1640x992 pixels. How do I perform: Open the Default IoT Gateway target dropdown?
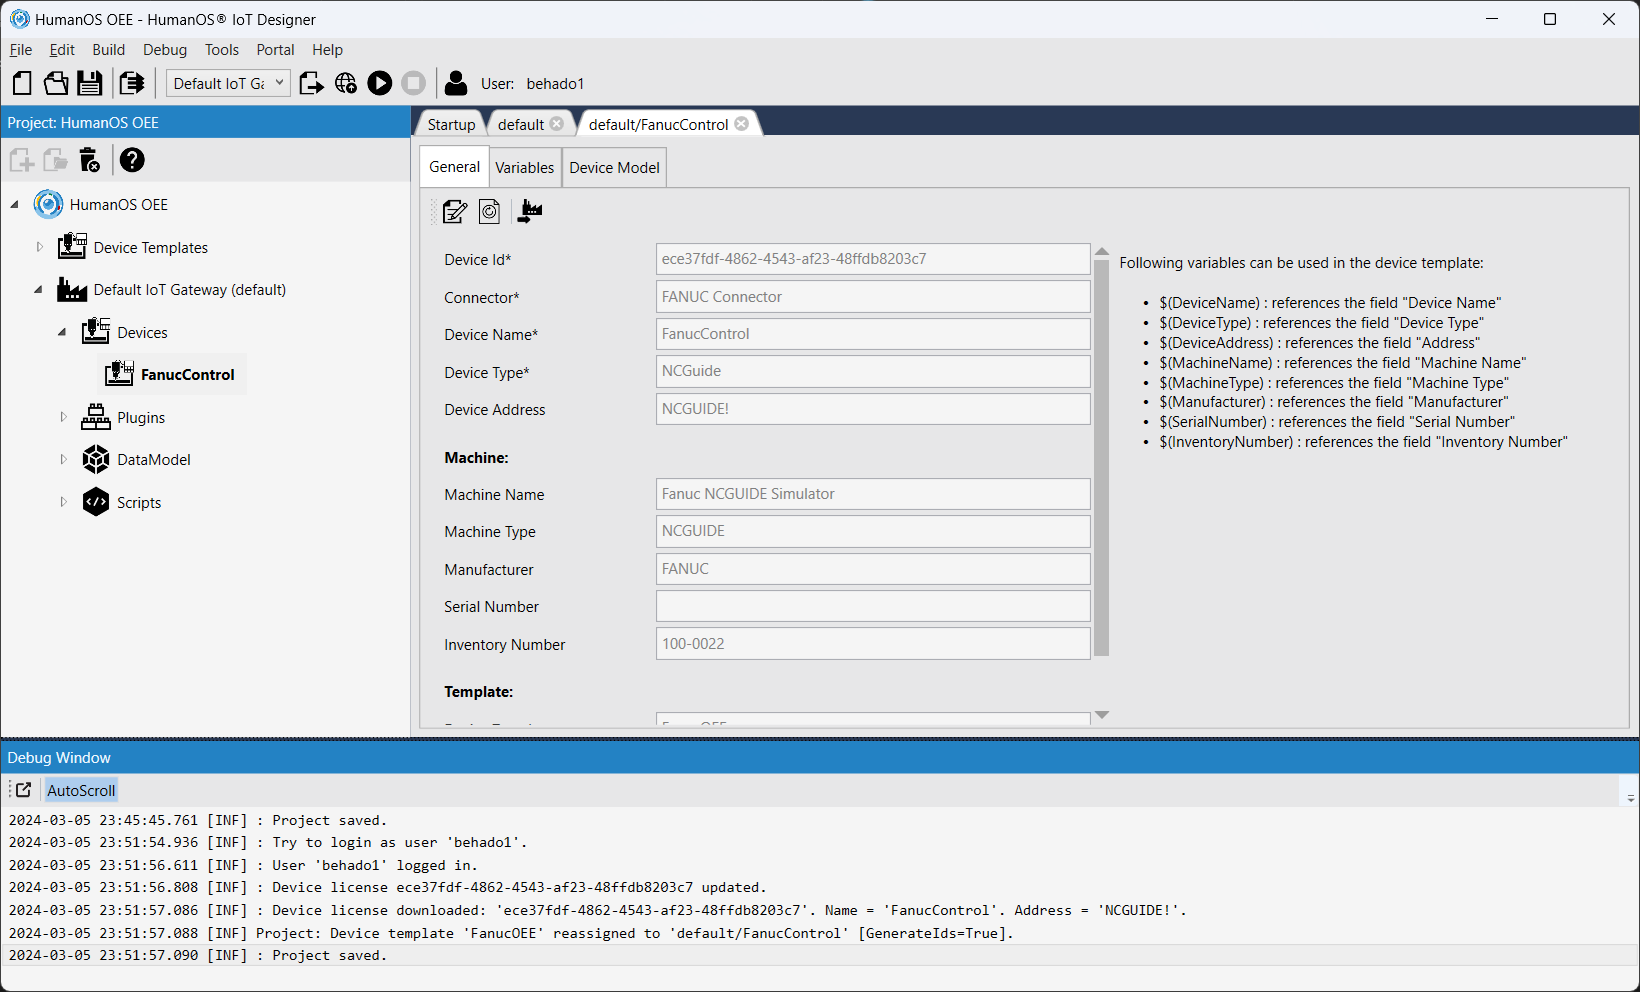[x=229, y=83]
